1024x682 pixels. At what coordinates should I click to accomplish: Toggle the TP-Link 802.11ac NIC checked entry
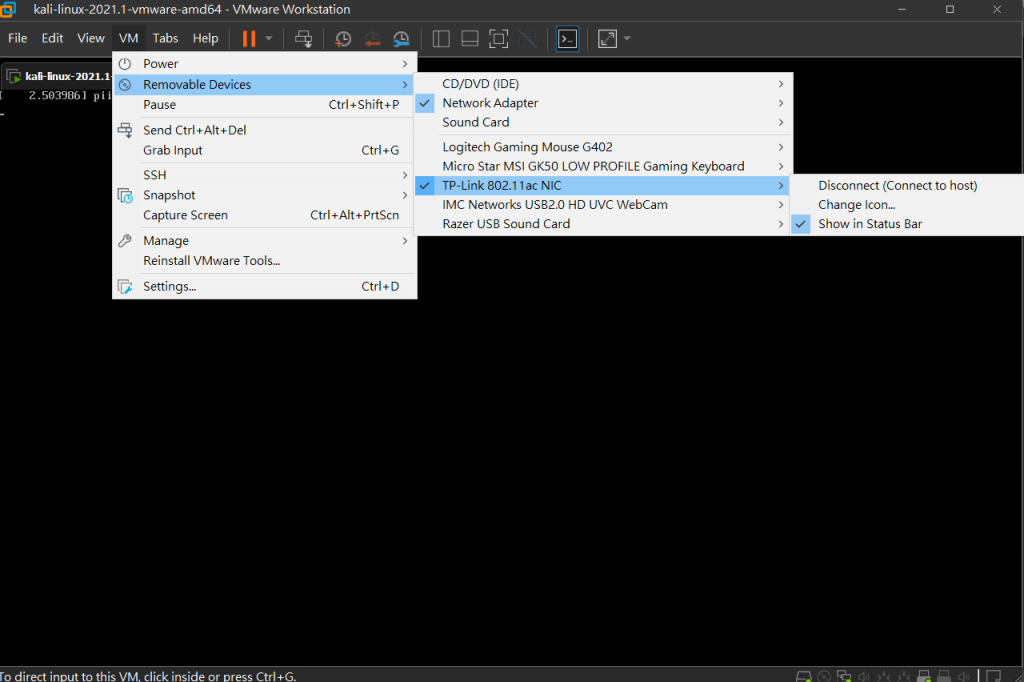[x=601, y=186]
